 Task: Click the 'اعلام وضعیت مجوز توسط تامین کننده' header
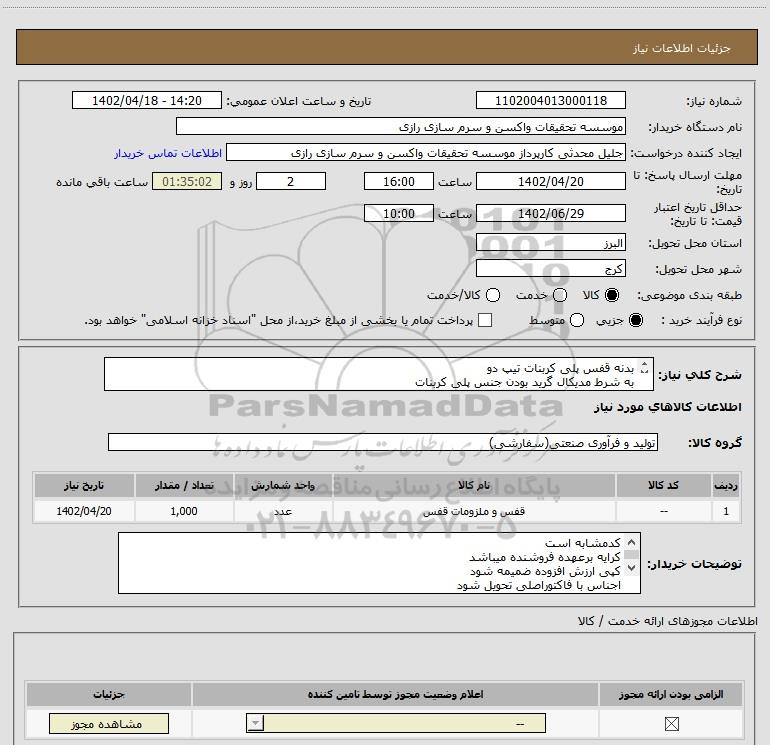[x=395, y=694]
